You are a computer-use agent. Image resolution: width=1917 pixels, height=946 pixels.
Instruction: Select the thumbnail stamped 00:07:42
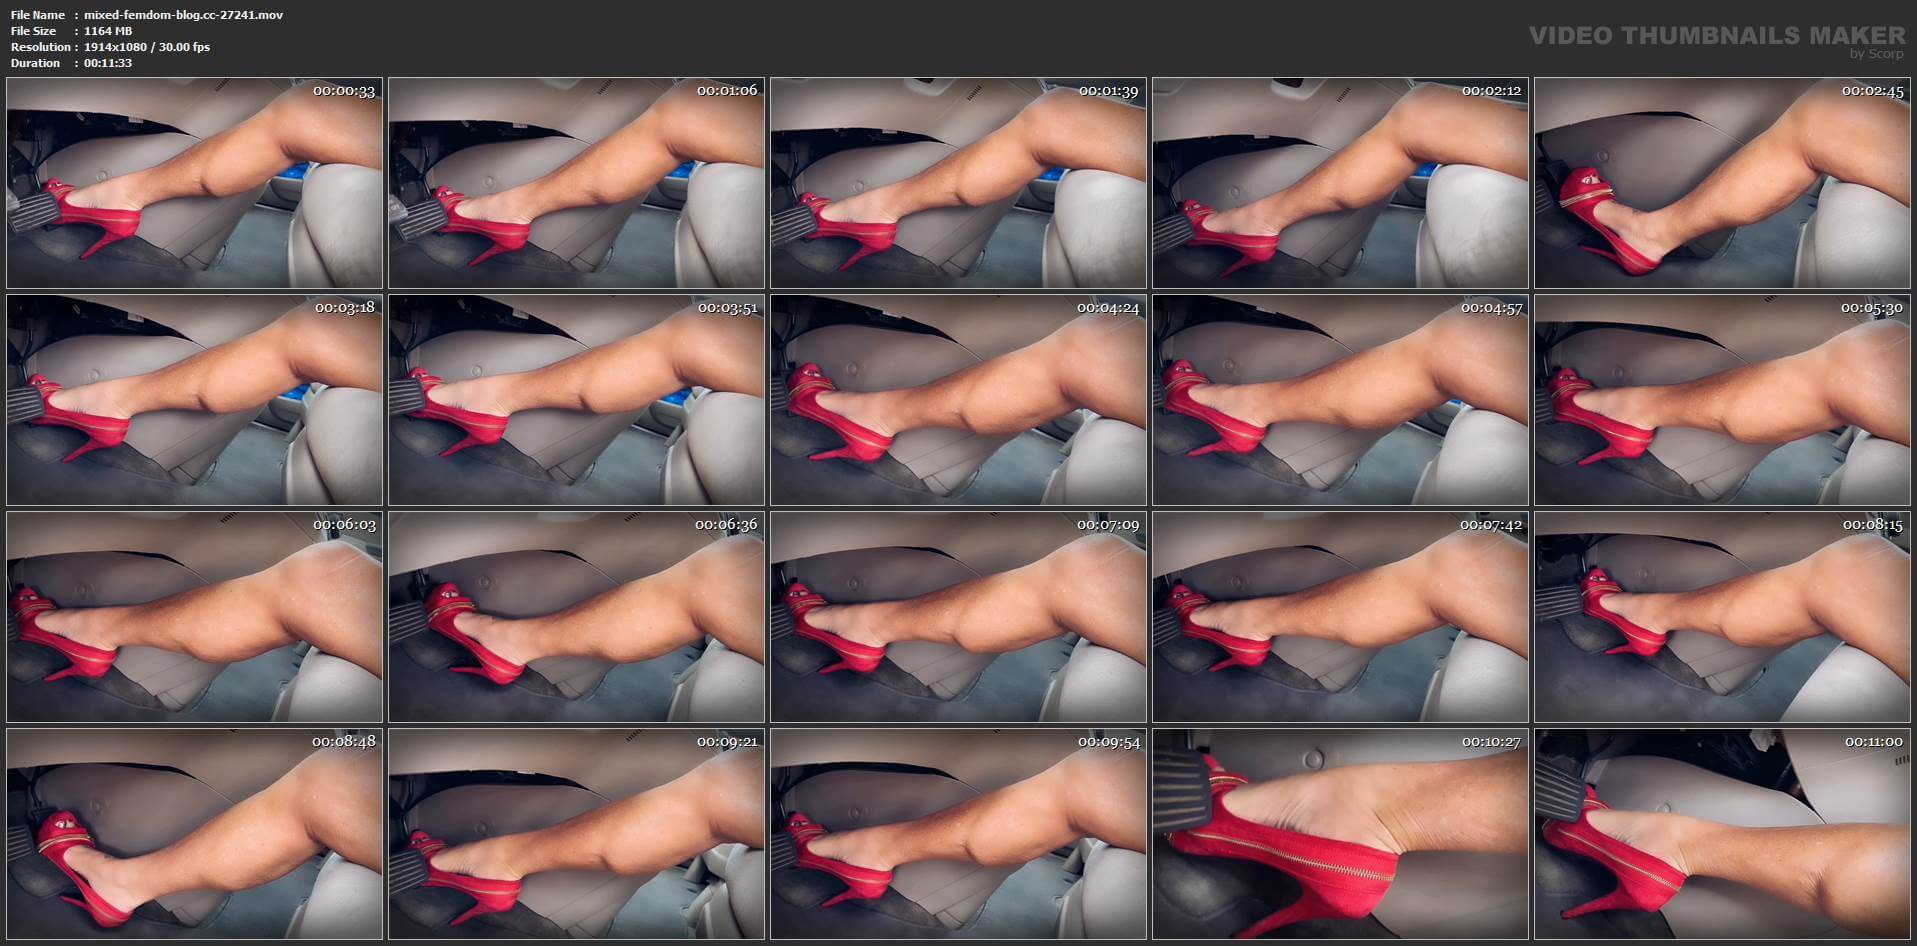pos(1341,617)
